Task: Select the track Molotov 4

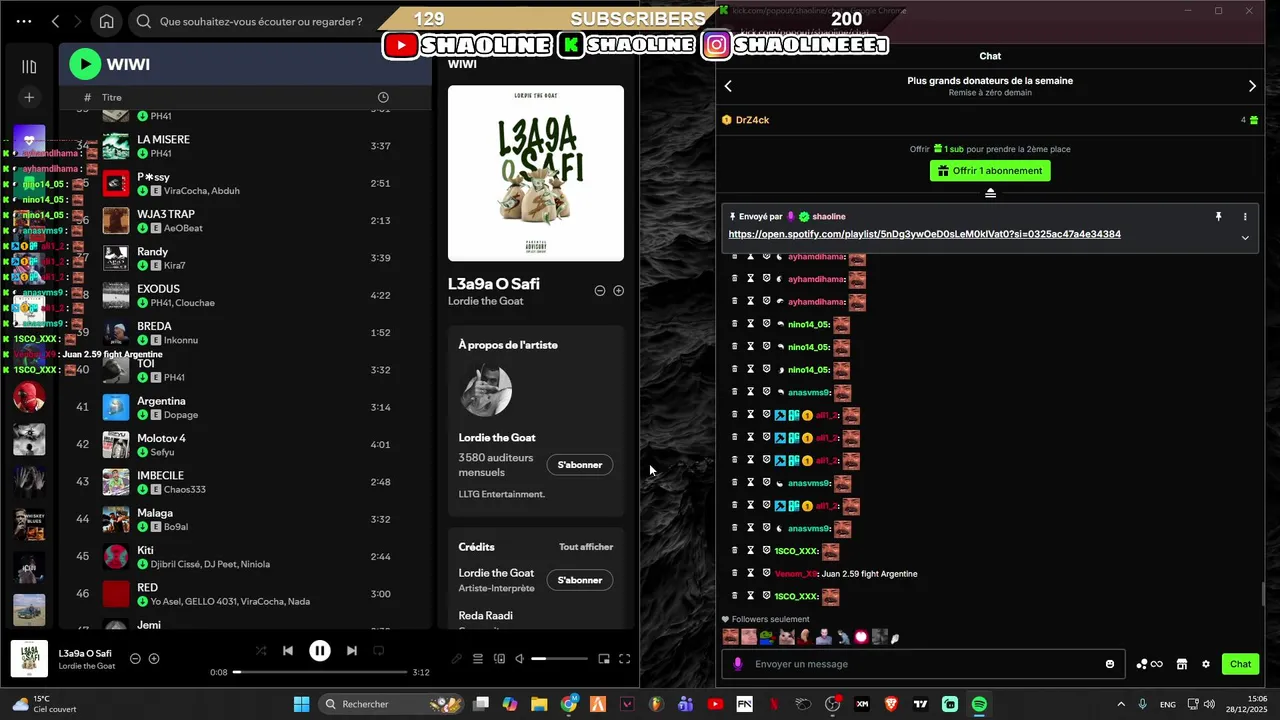Action: pyautogui.click(x=245, y=444)
